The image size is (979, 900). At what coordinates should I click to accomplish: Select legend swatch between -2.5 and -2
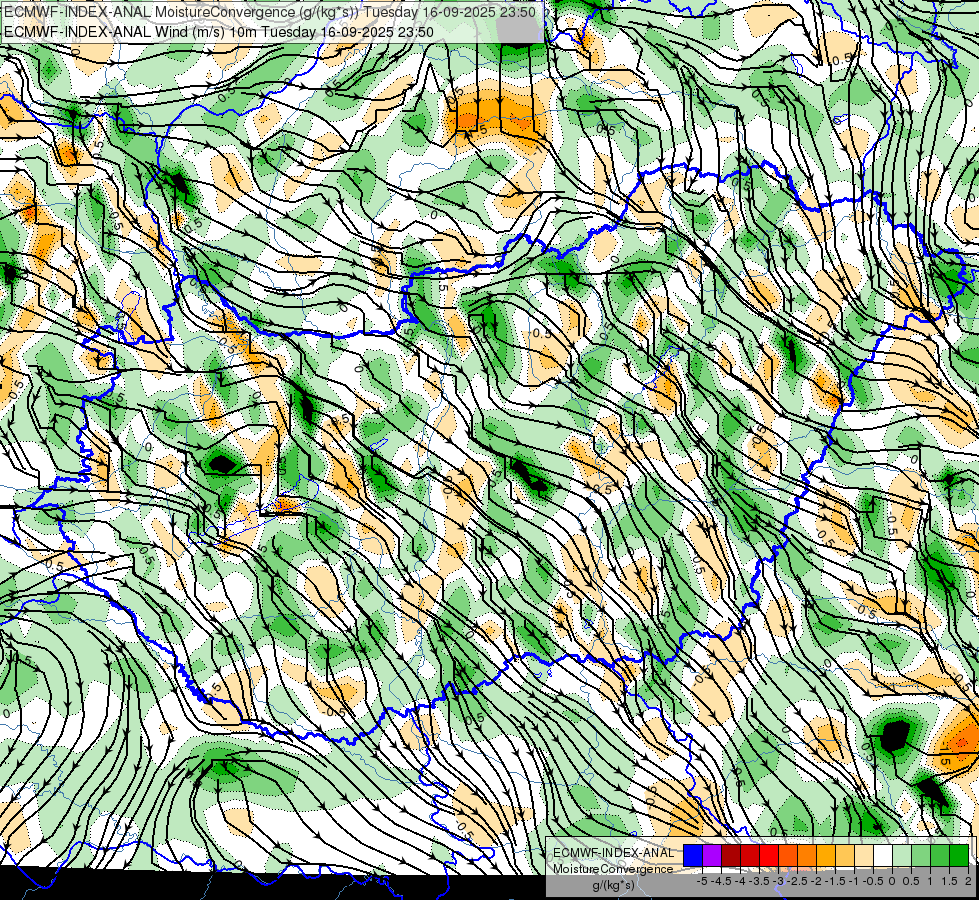[807, 856]
